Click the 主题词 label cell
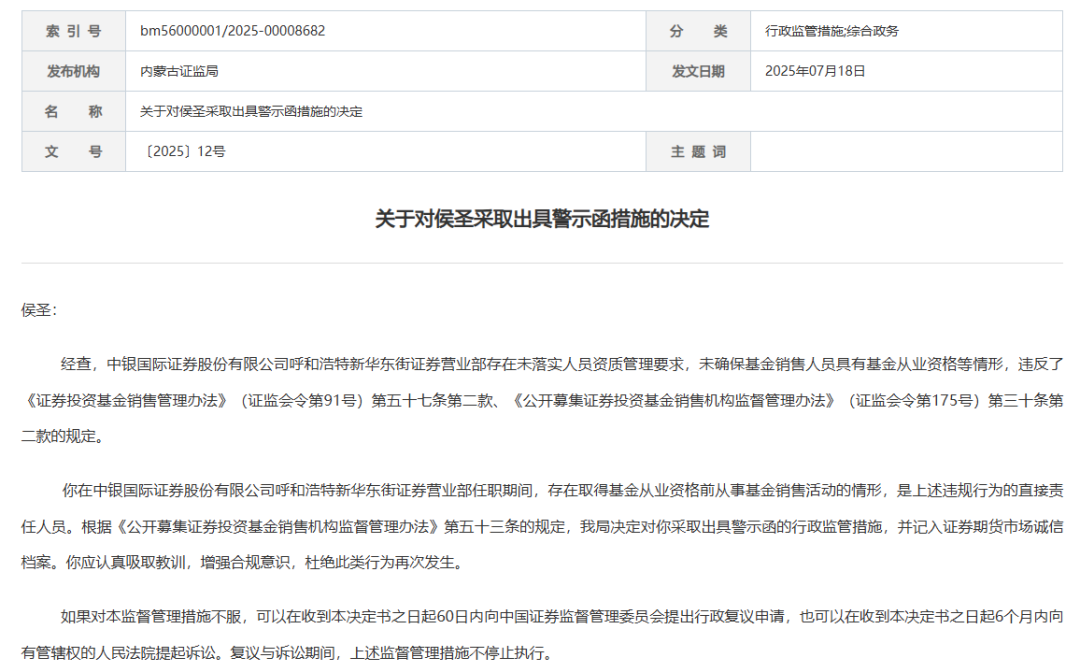 [700, 151]
